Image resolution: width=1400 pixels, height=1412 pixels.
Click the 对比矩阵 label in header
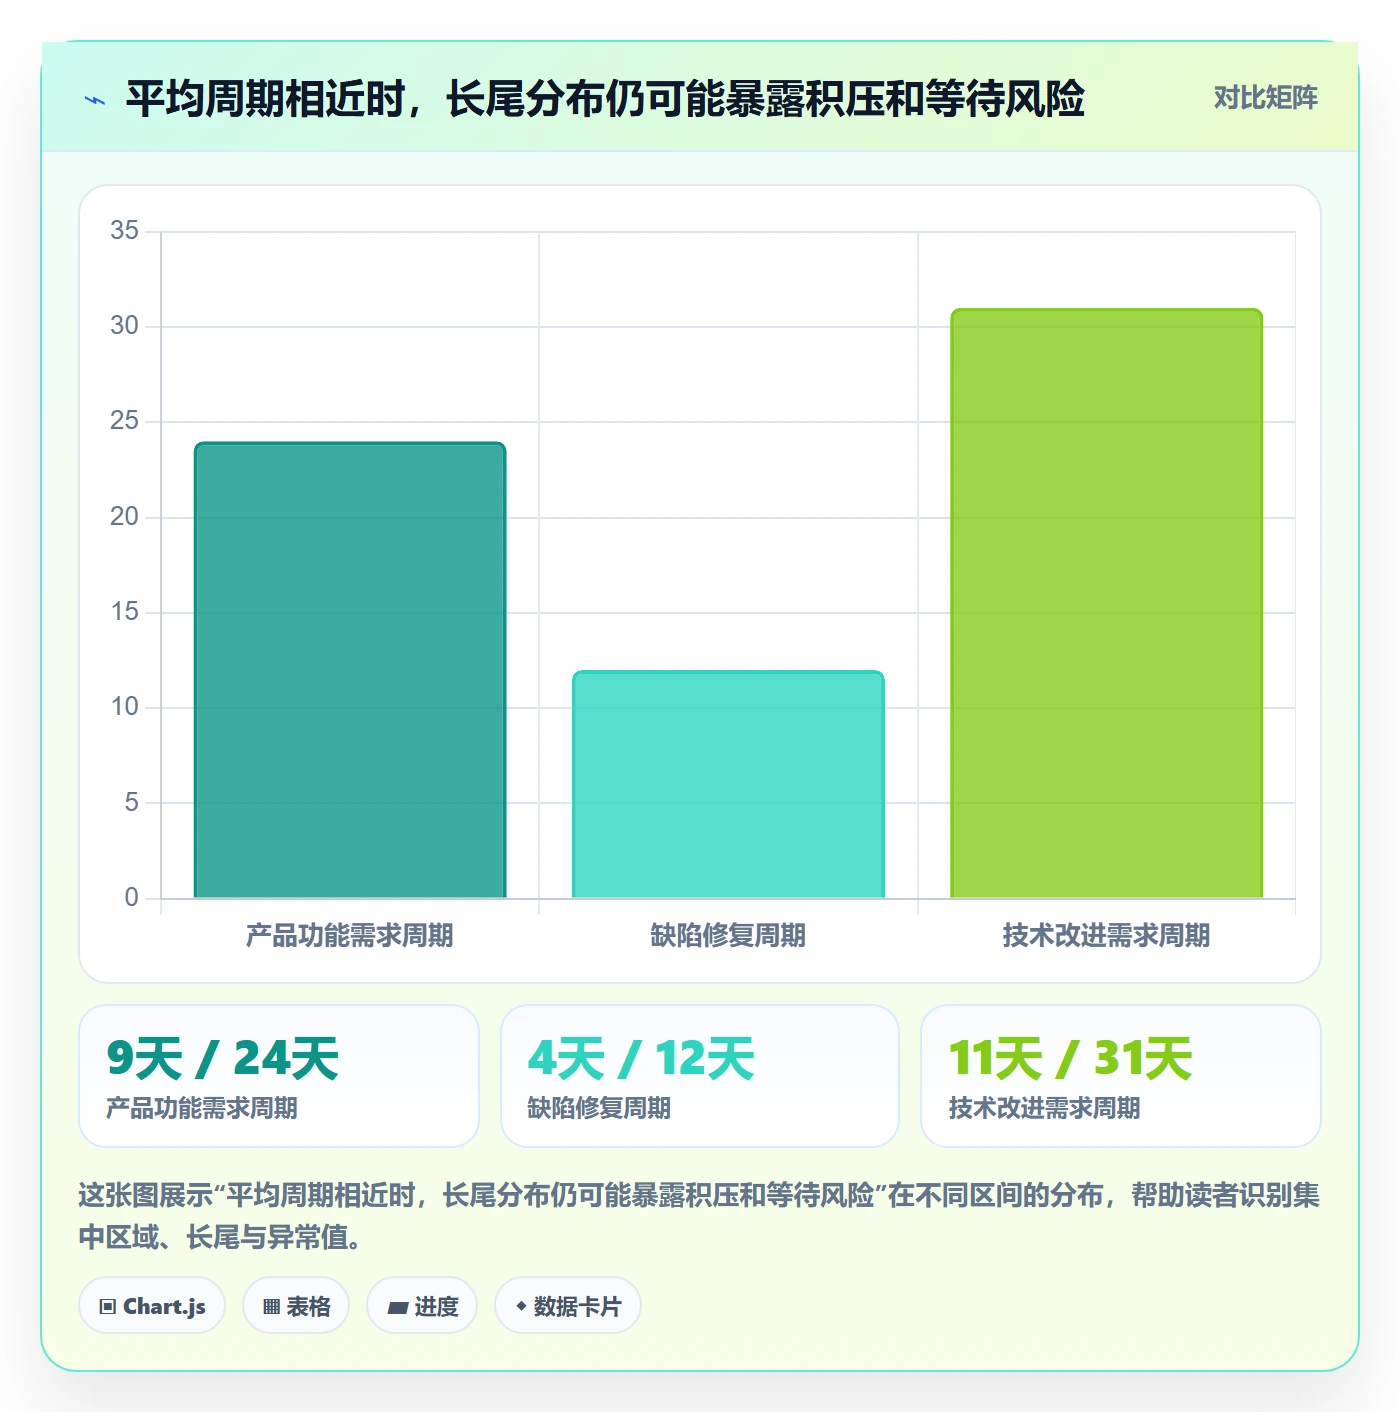pyautogui.click(x=1265, y=98)
